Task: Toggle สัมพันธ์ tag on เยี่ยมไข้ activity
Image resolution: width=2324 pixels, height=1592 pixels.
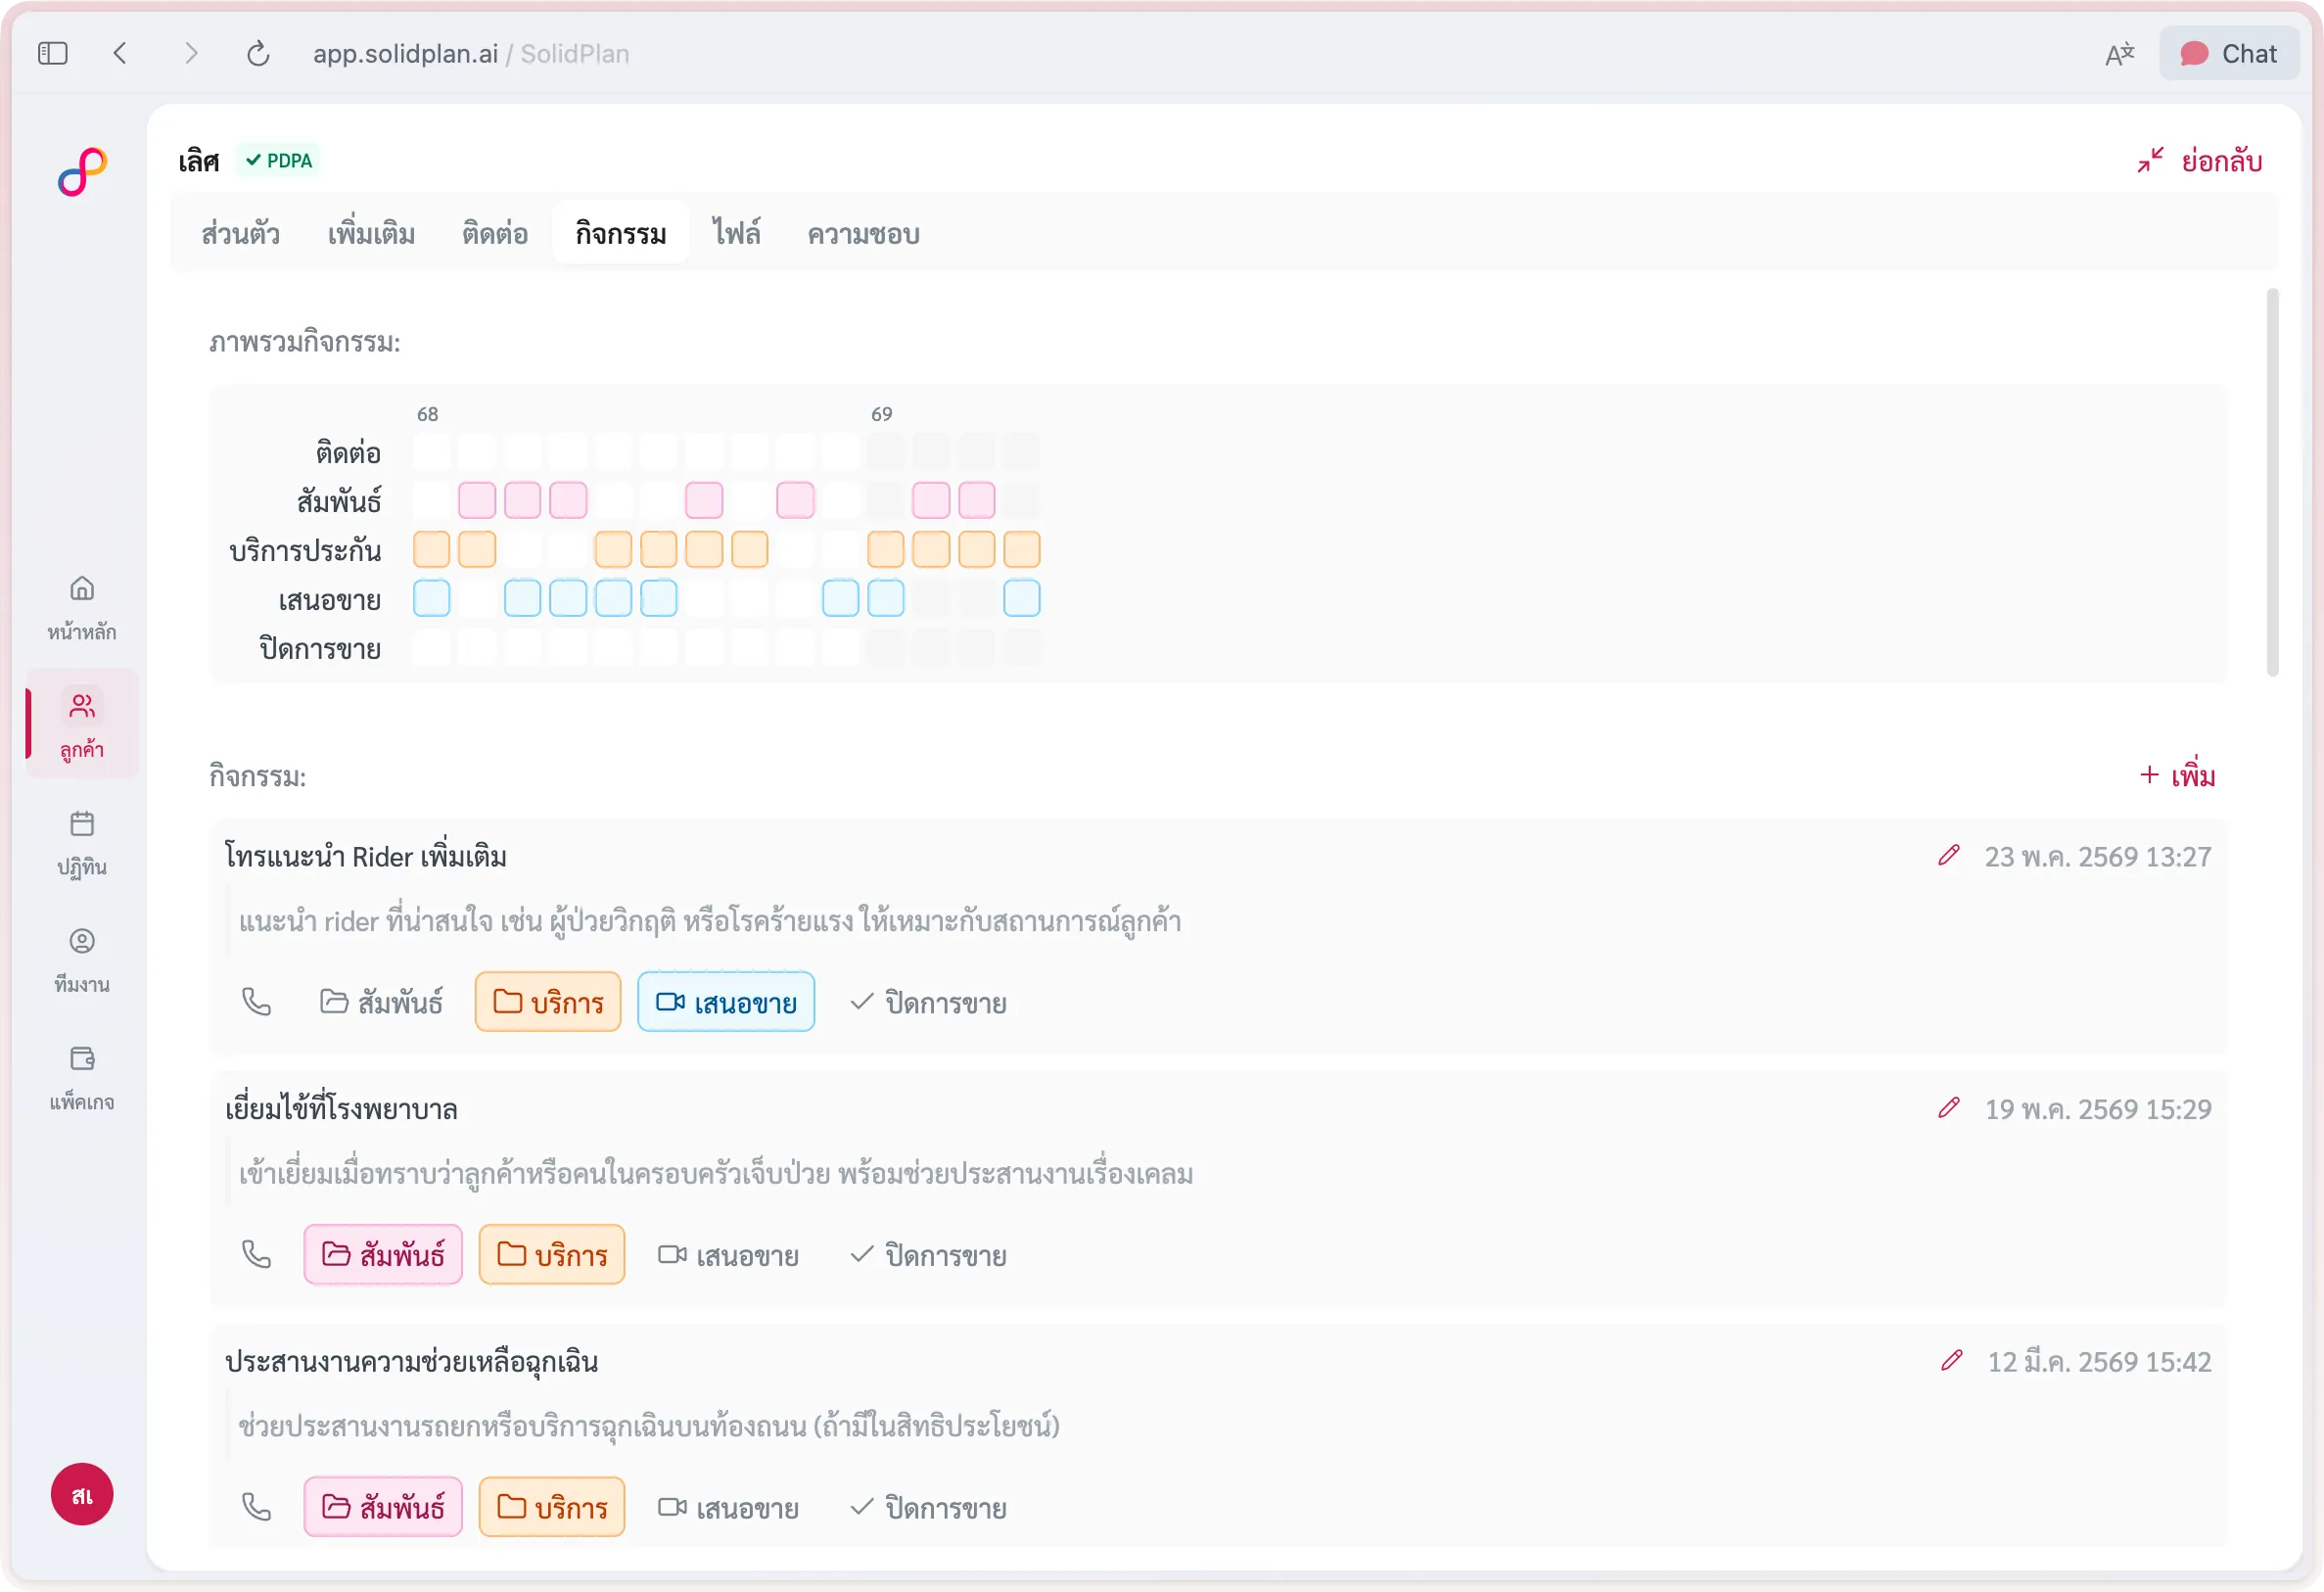Action: pos(383,1254)
